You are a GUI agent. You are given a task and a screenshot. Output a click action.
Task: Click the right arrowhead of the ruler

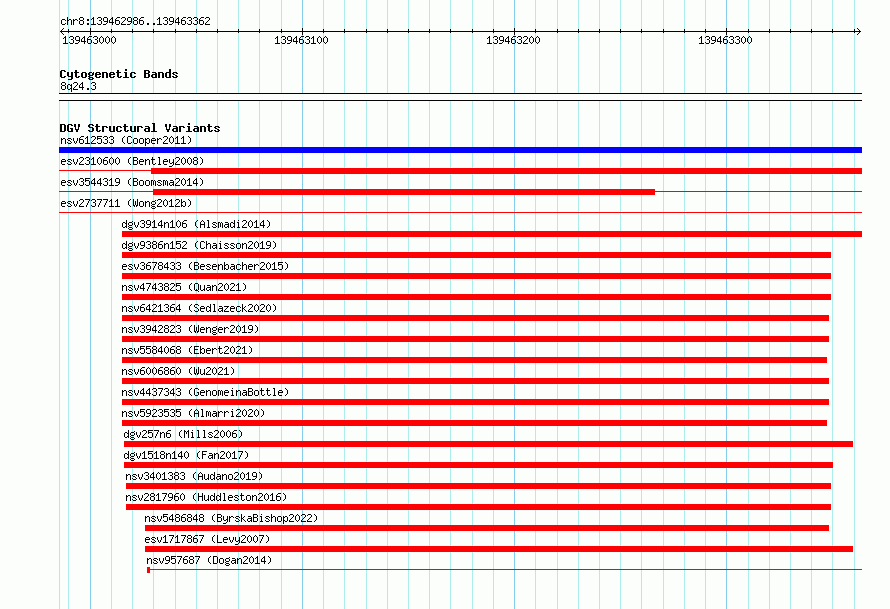858,32
